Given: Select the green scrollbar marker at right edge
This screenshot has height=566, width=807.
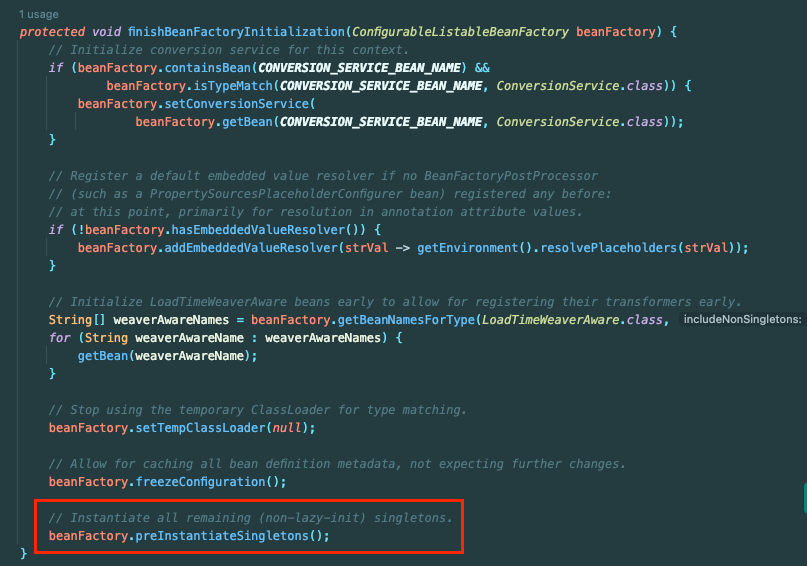Looking at the screenshot, I should pos(805,498).
